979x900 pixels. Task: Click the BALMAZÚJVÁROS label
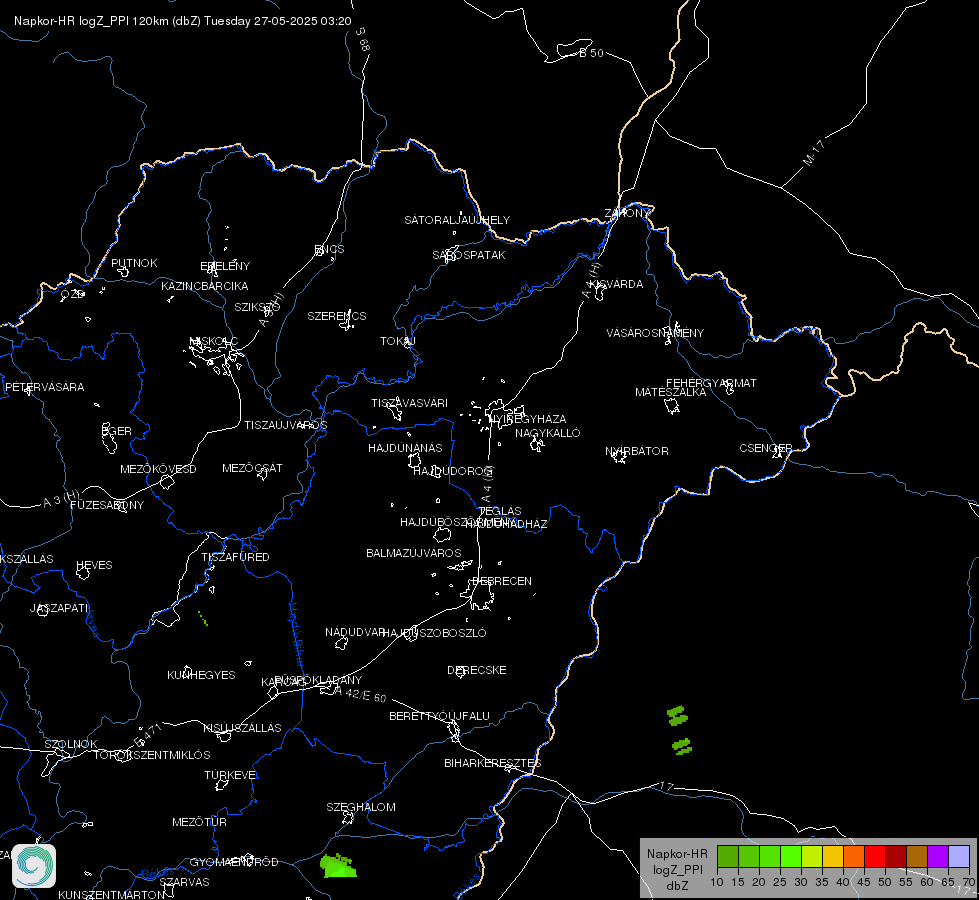coord(414,553)
